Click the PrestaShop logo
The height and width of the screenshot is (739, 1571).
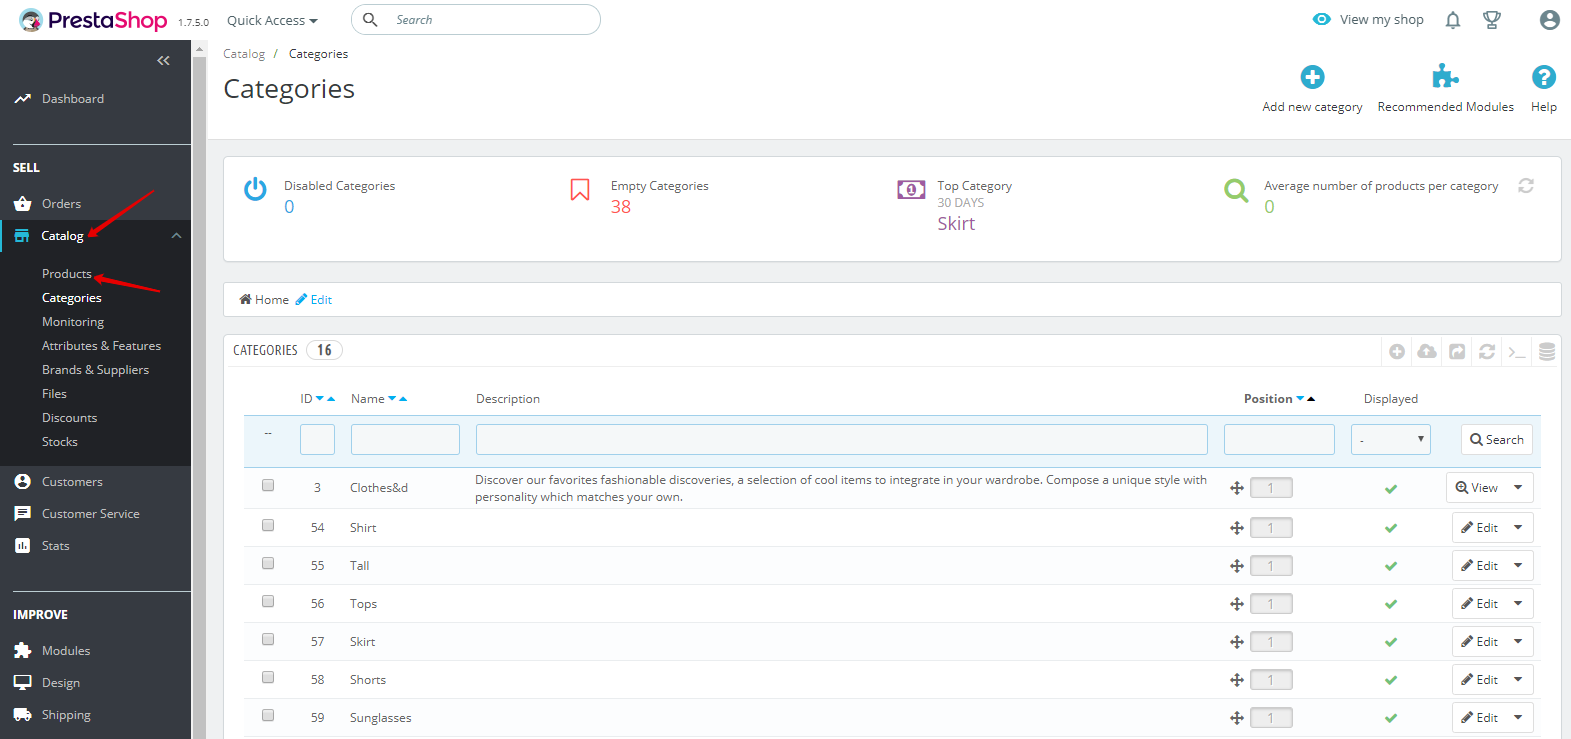(93, 20)
